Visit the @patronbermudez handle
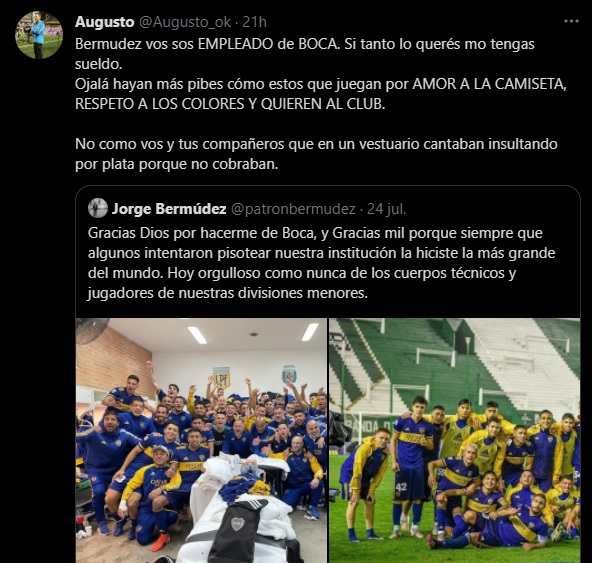 tap(293, 209)
